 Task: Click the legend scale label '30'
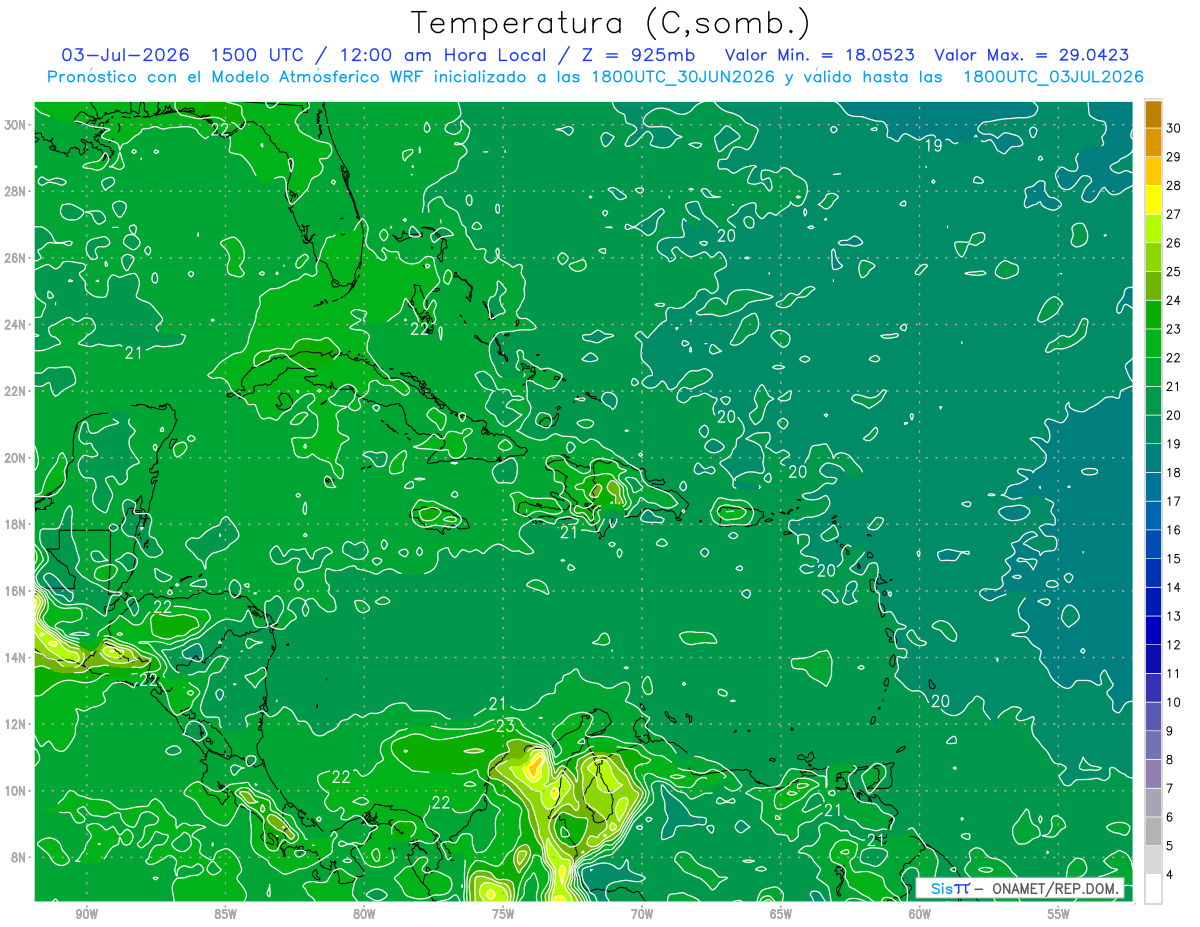(x=1174, y=128)
